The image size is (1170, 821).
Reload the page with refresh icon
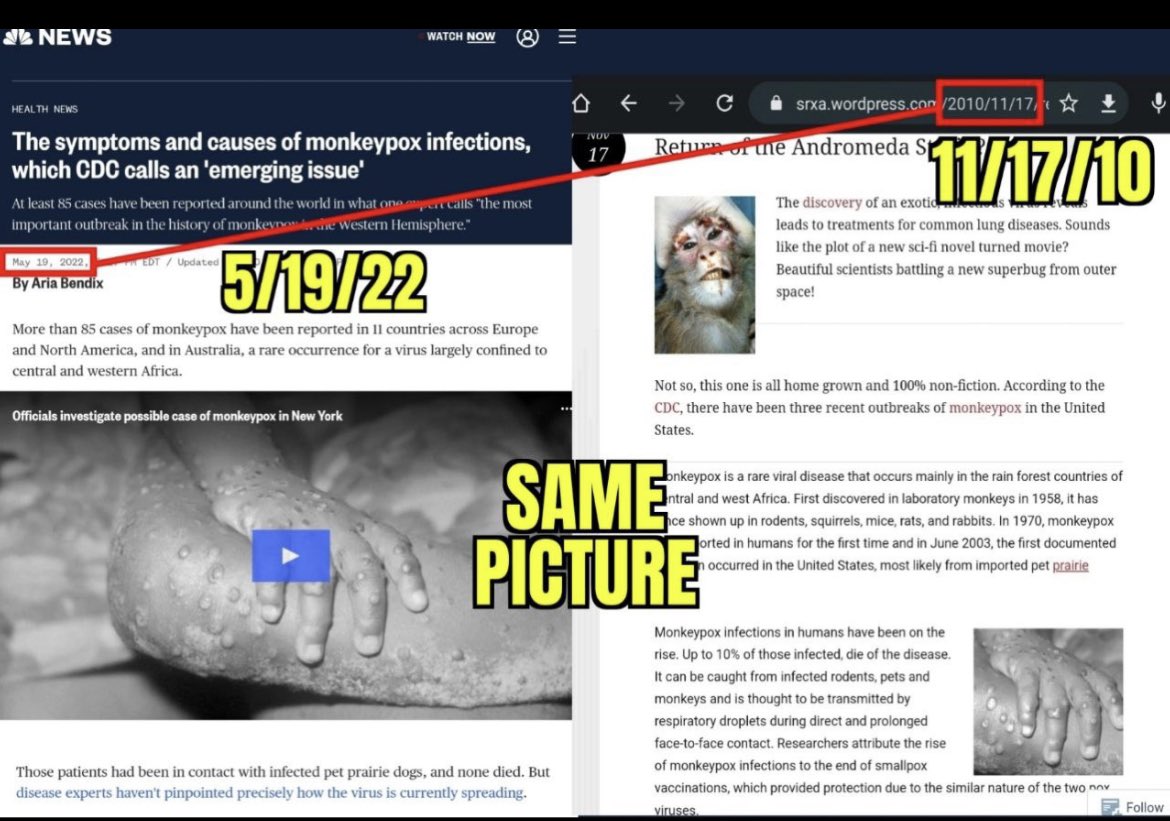(x=725, y=103)
